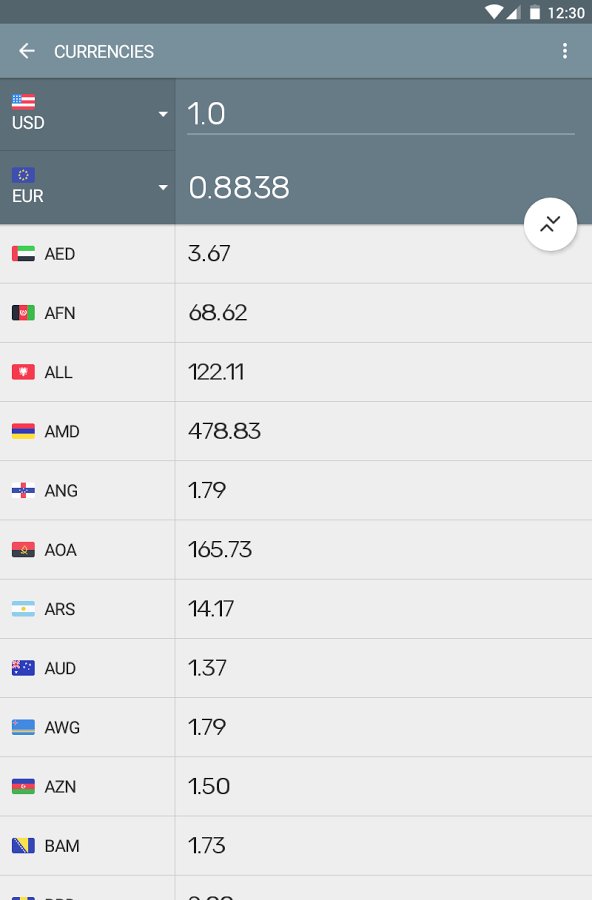This screenshot has height=900, width=592.
Task: Tap the collapse converter round button
Action: (x=550, y=224)
